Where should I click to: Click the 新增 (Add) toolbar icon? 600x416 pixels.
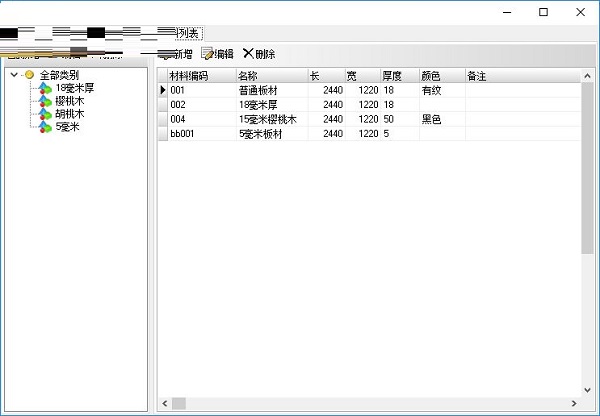(x=164, y=54)
